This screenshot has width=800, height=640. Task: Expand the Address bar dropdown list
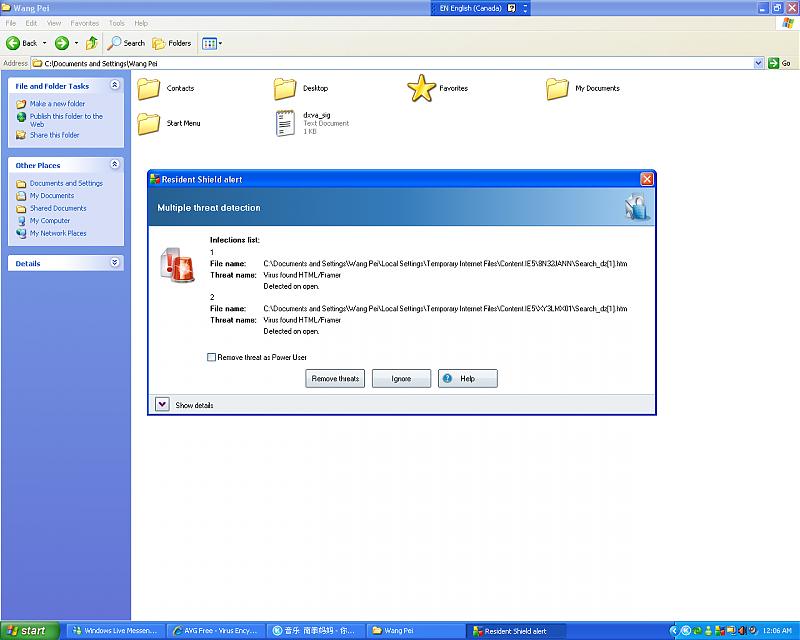[758, 63]
